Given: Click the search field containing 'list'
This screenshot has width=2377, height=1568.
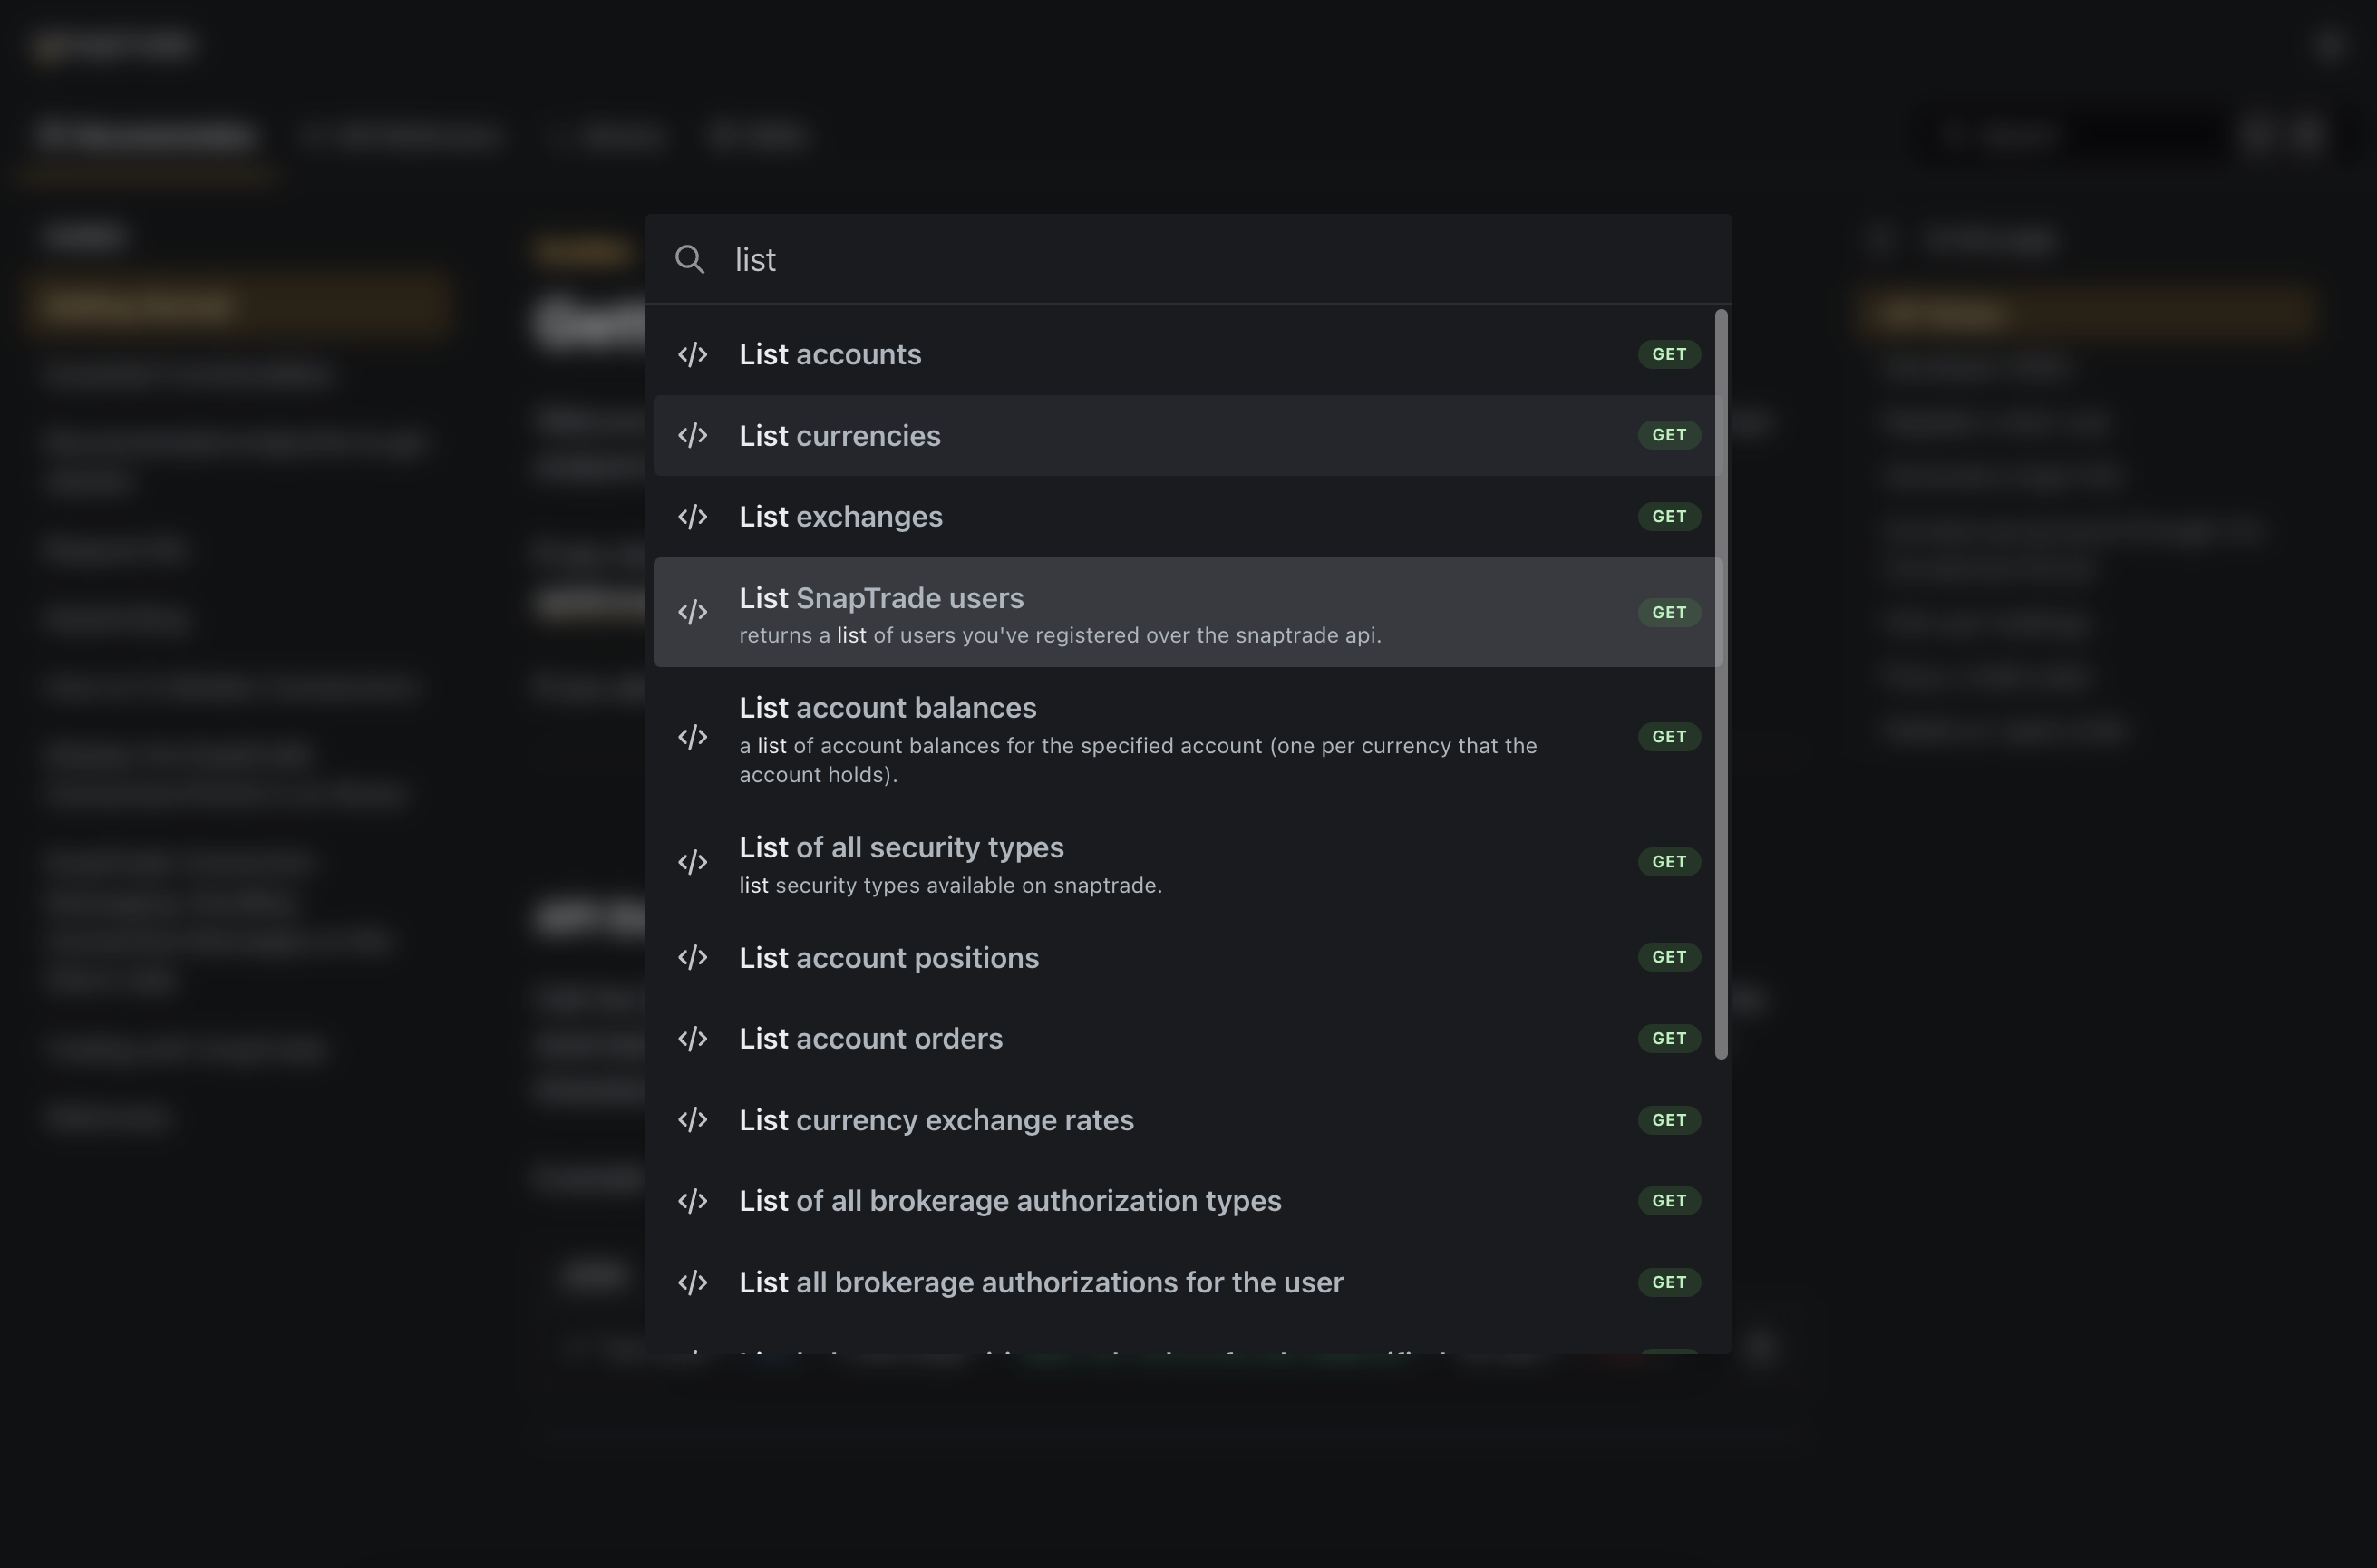Looking at the screenshot, I should point(1188,260).
